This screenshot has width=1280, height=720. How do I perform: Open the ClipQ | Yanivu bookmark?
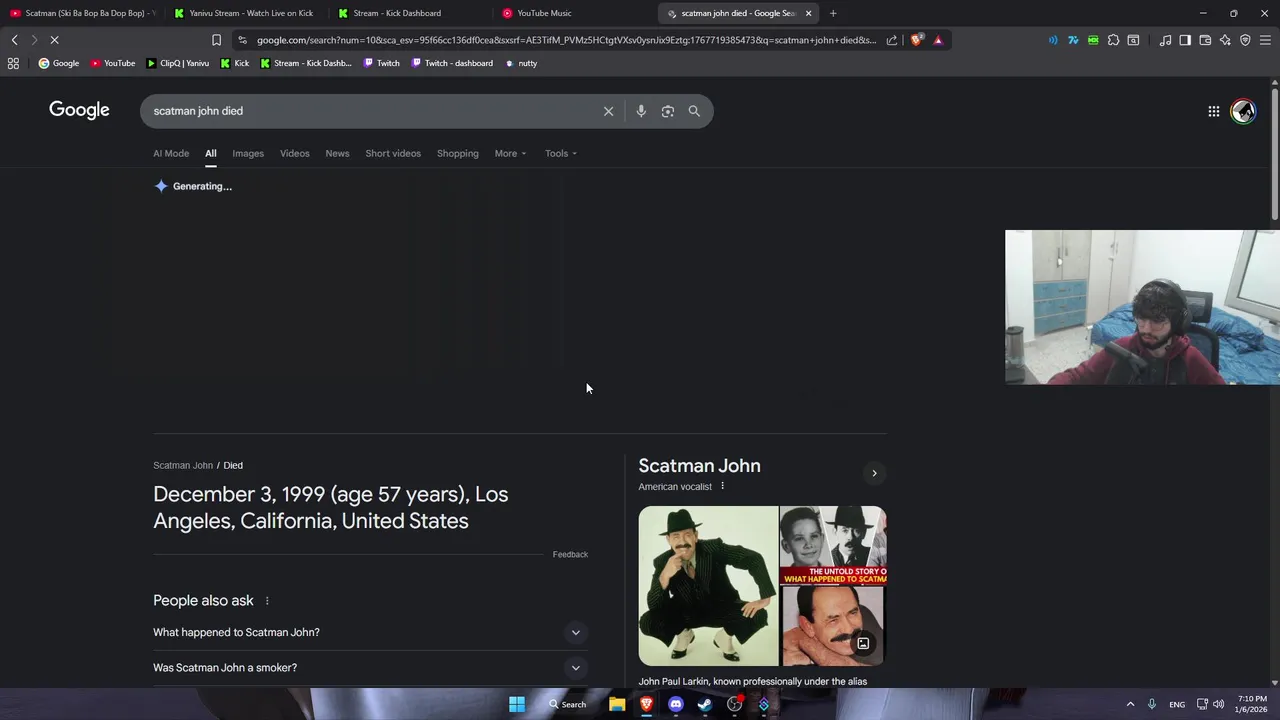coord(177,63)
